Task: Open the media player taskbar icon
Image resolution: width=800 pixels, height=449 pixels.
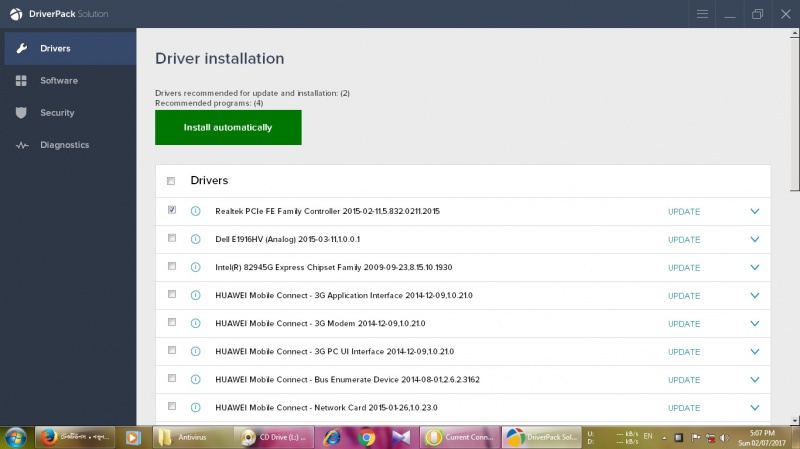Action: (133, 437)
